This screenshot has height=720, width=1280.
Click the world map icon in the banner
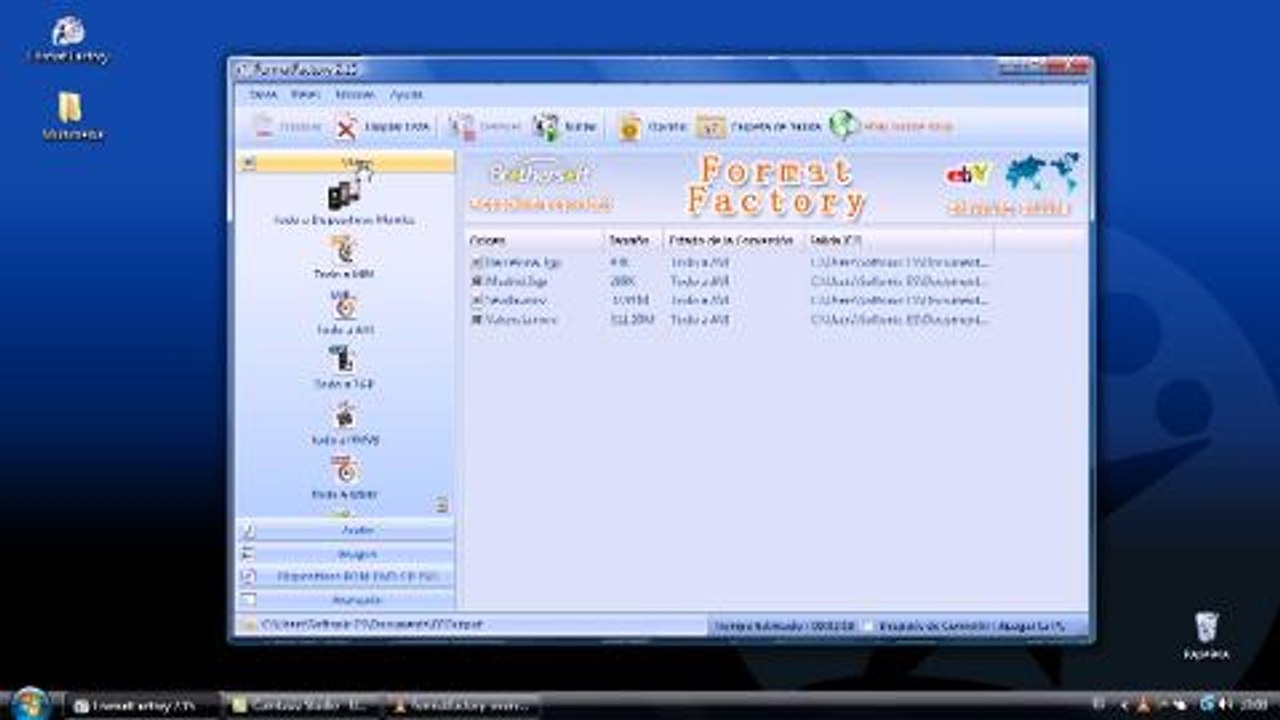1042,172
